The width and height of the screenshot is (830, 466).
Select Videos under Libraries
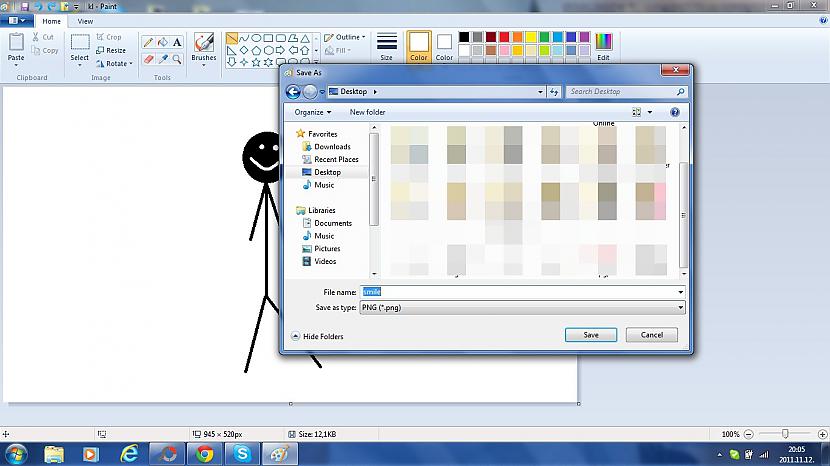pyautogui.click(x=325, y=261)
